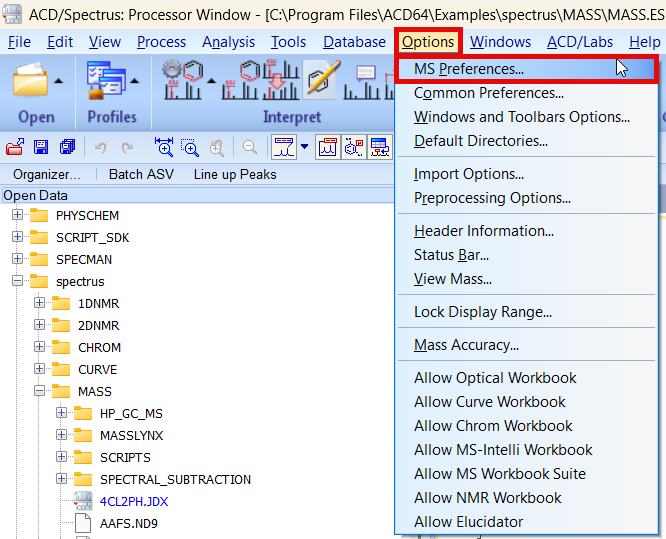Open the peak labels icon dropdown arrow
Image resolution: width=666 pixels, height=539 pixels.
pos(304,147)
